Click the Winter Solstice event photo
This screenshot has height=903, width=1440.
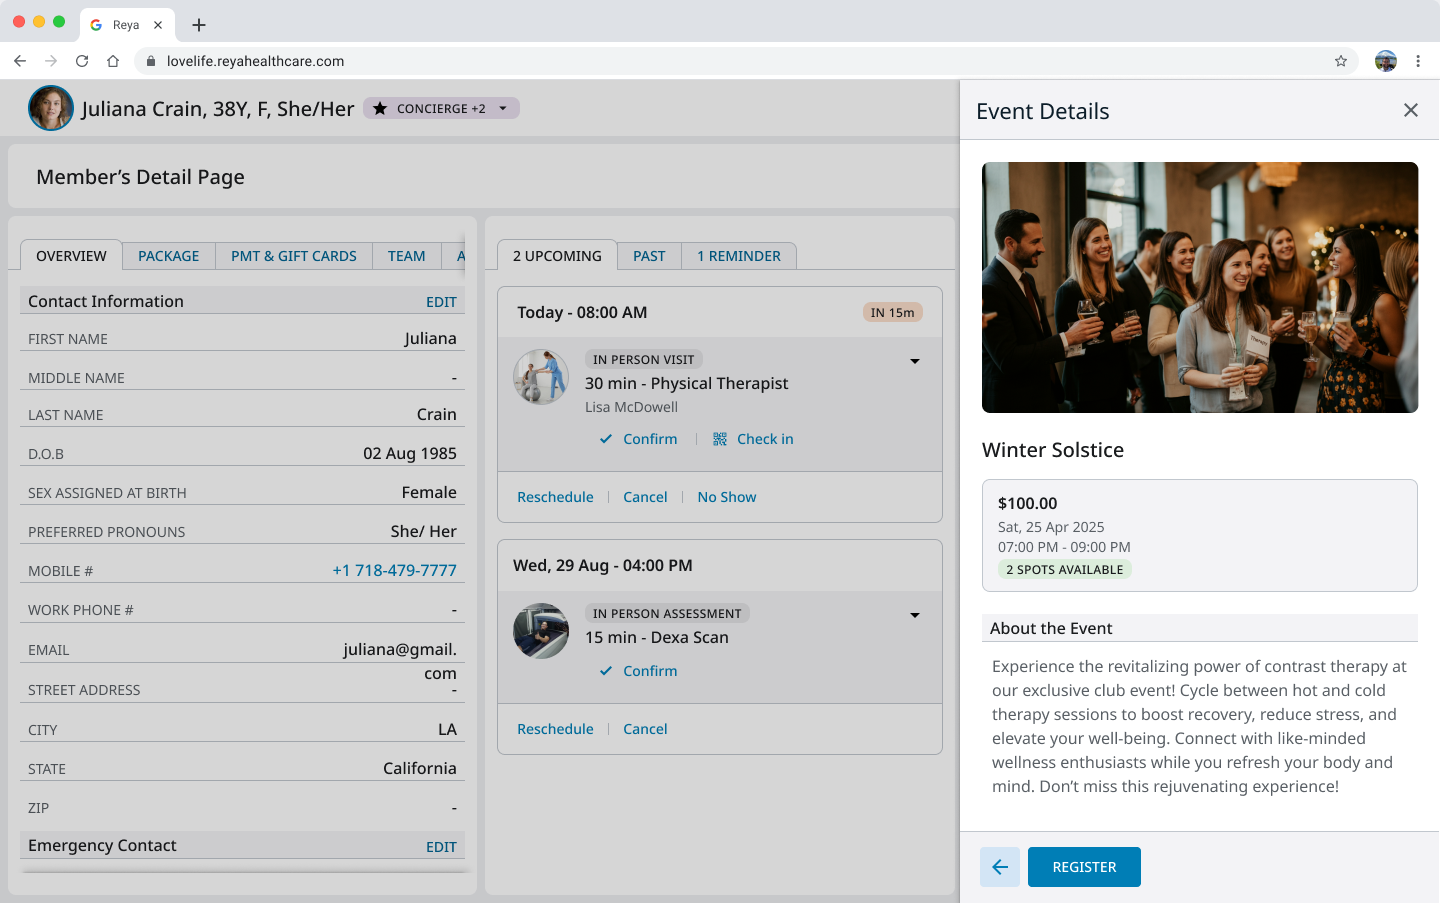[1199, 287]
